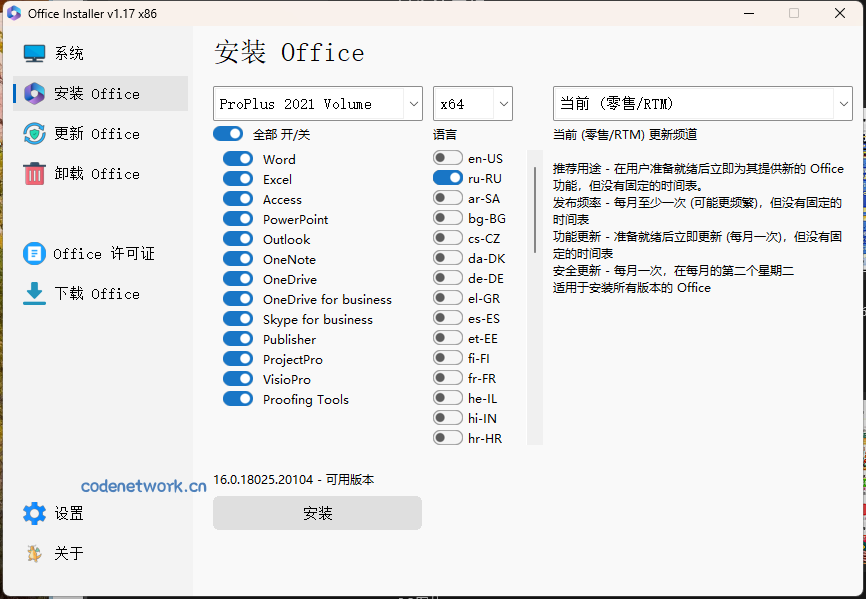Open 设置 using the gear icon
The image size is (866, 599).
tap(33, 513)
